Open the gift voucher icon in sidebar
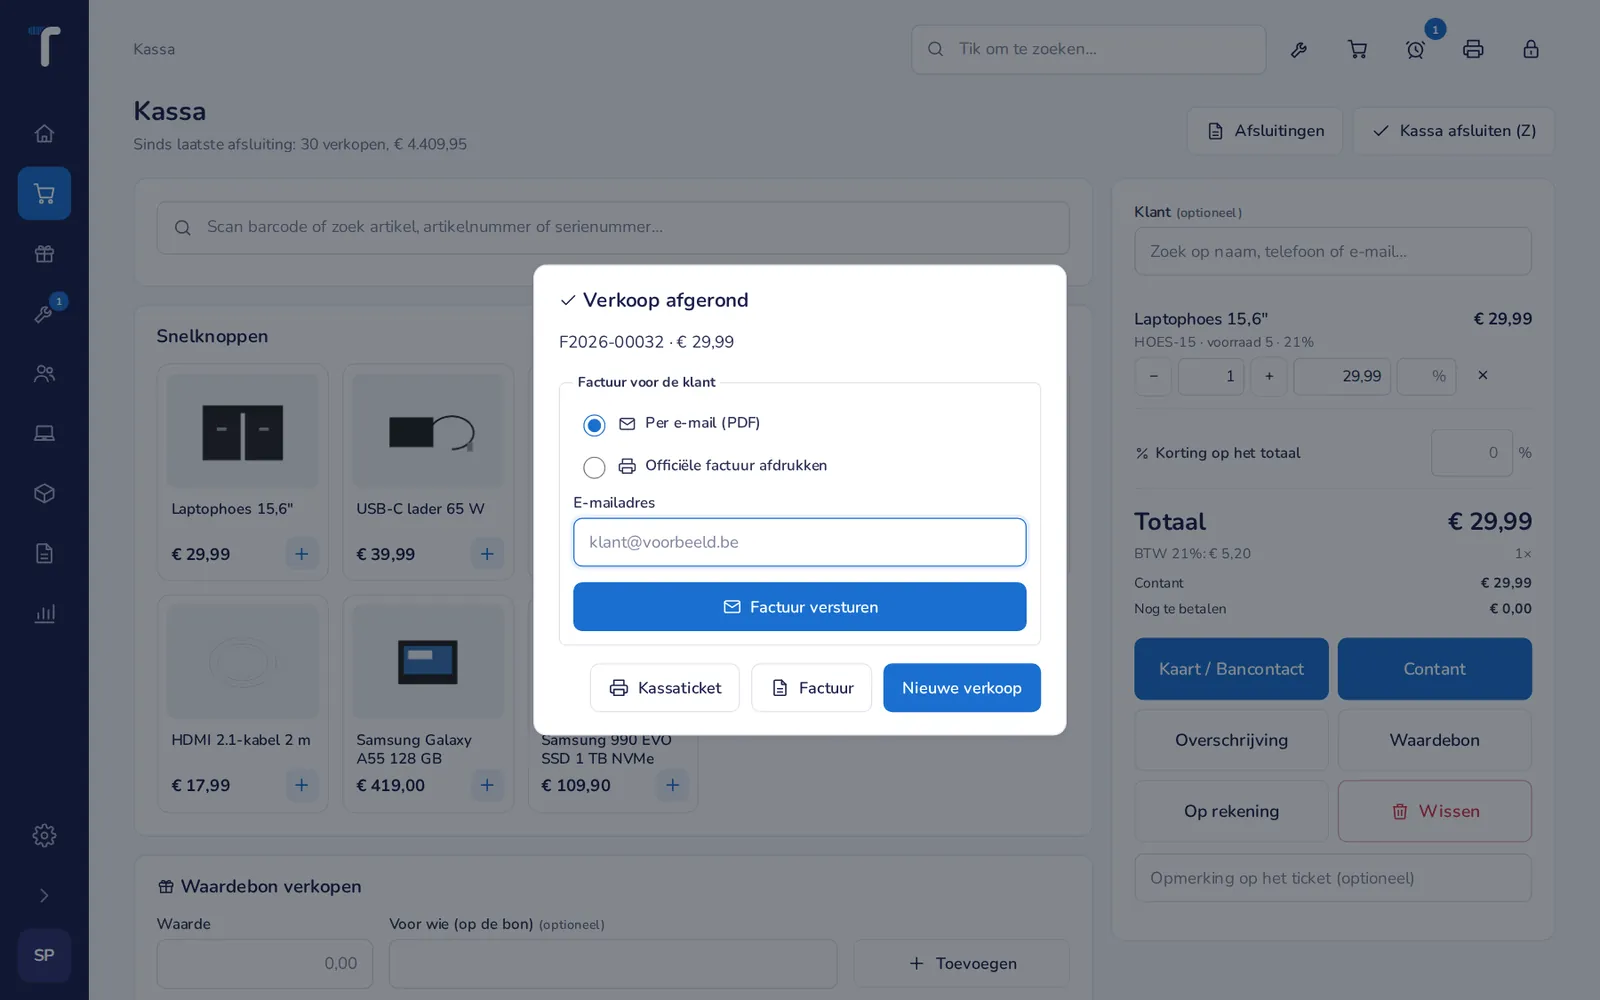Image resolution: width=1600 pixels, height=1000 pixels. coord(44,253)
